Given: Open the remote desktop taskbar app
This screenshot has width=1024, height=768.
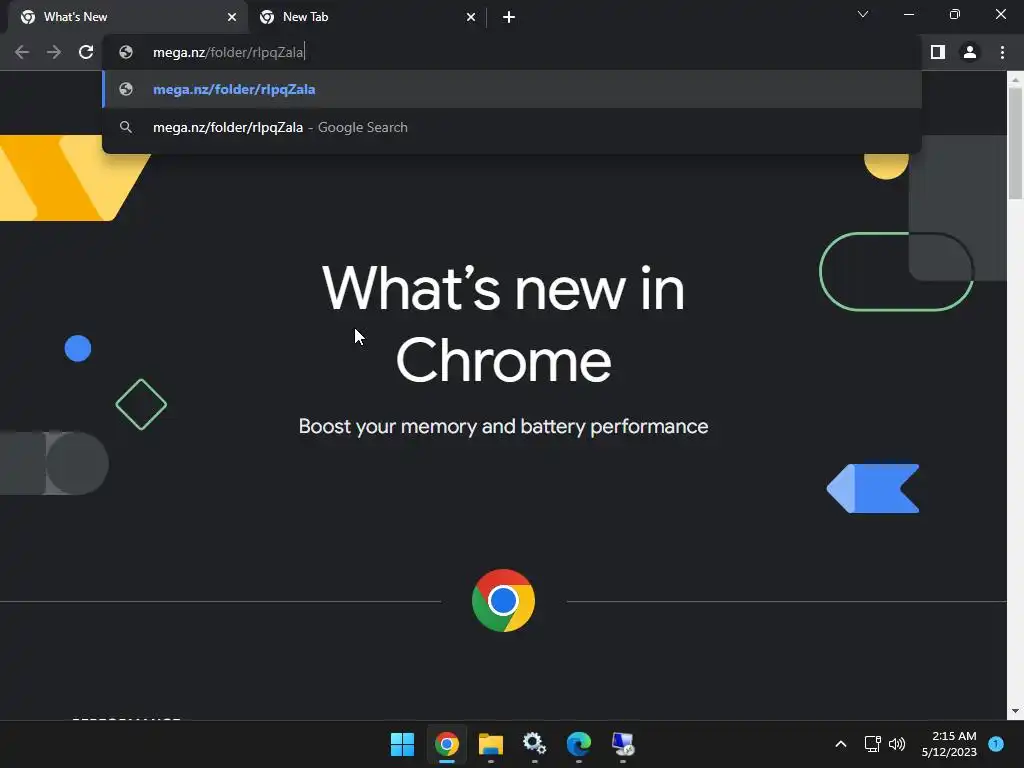Looking at the screenshot, I should (622, 744).
